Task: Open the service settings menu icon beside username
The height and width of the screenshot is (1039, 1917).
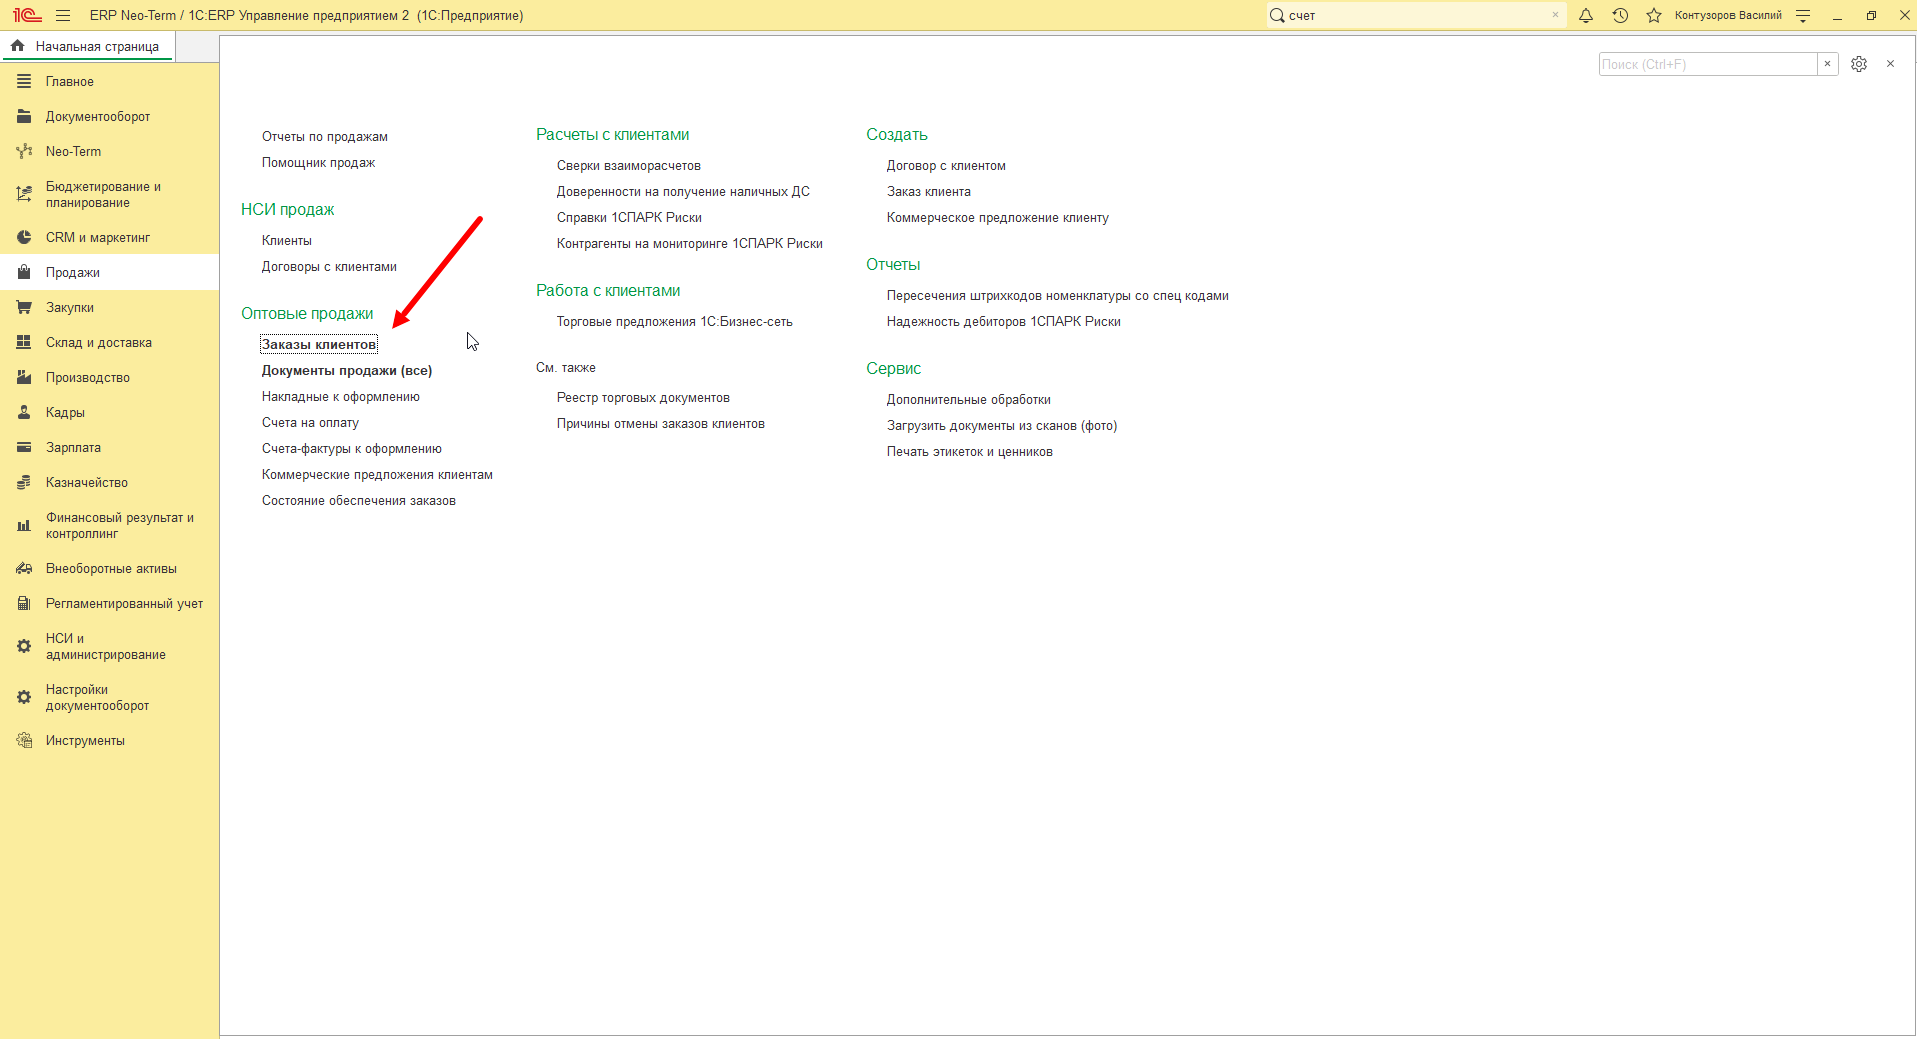Action: point(1803,15)
